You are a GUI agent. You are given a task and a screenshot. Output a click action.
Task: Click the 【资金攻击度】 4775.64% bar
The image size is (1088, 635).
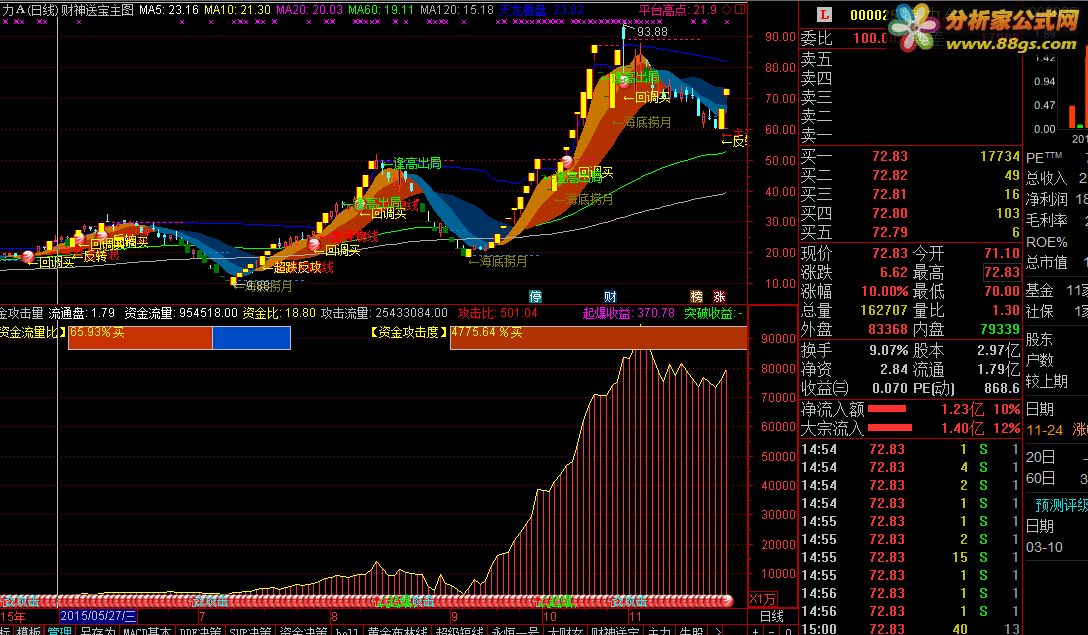pos(598,337)
